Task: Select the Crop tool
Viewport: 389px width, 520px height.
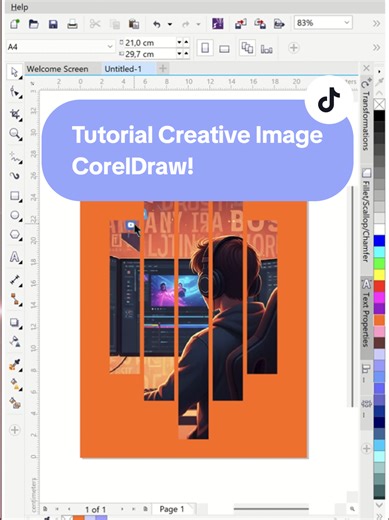Action: [x=15, y=114]
